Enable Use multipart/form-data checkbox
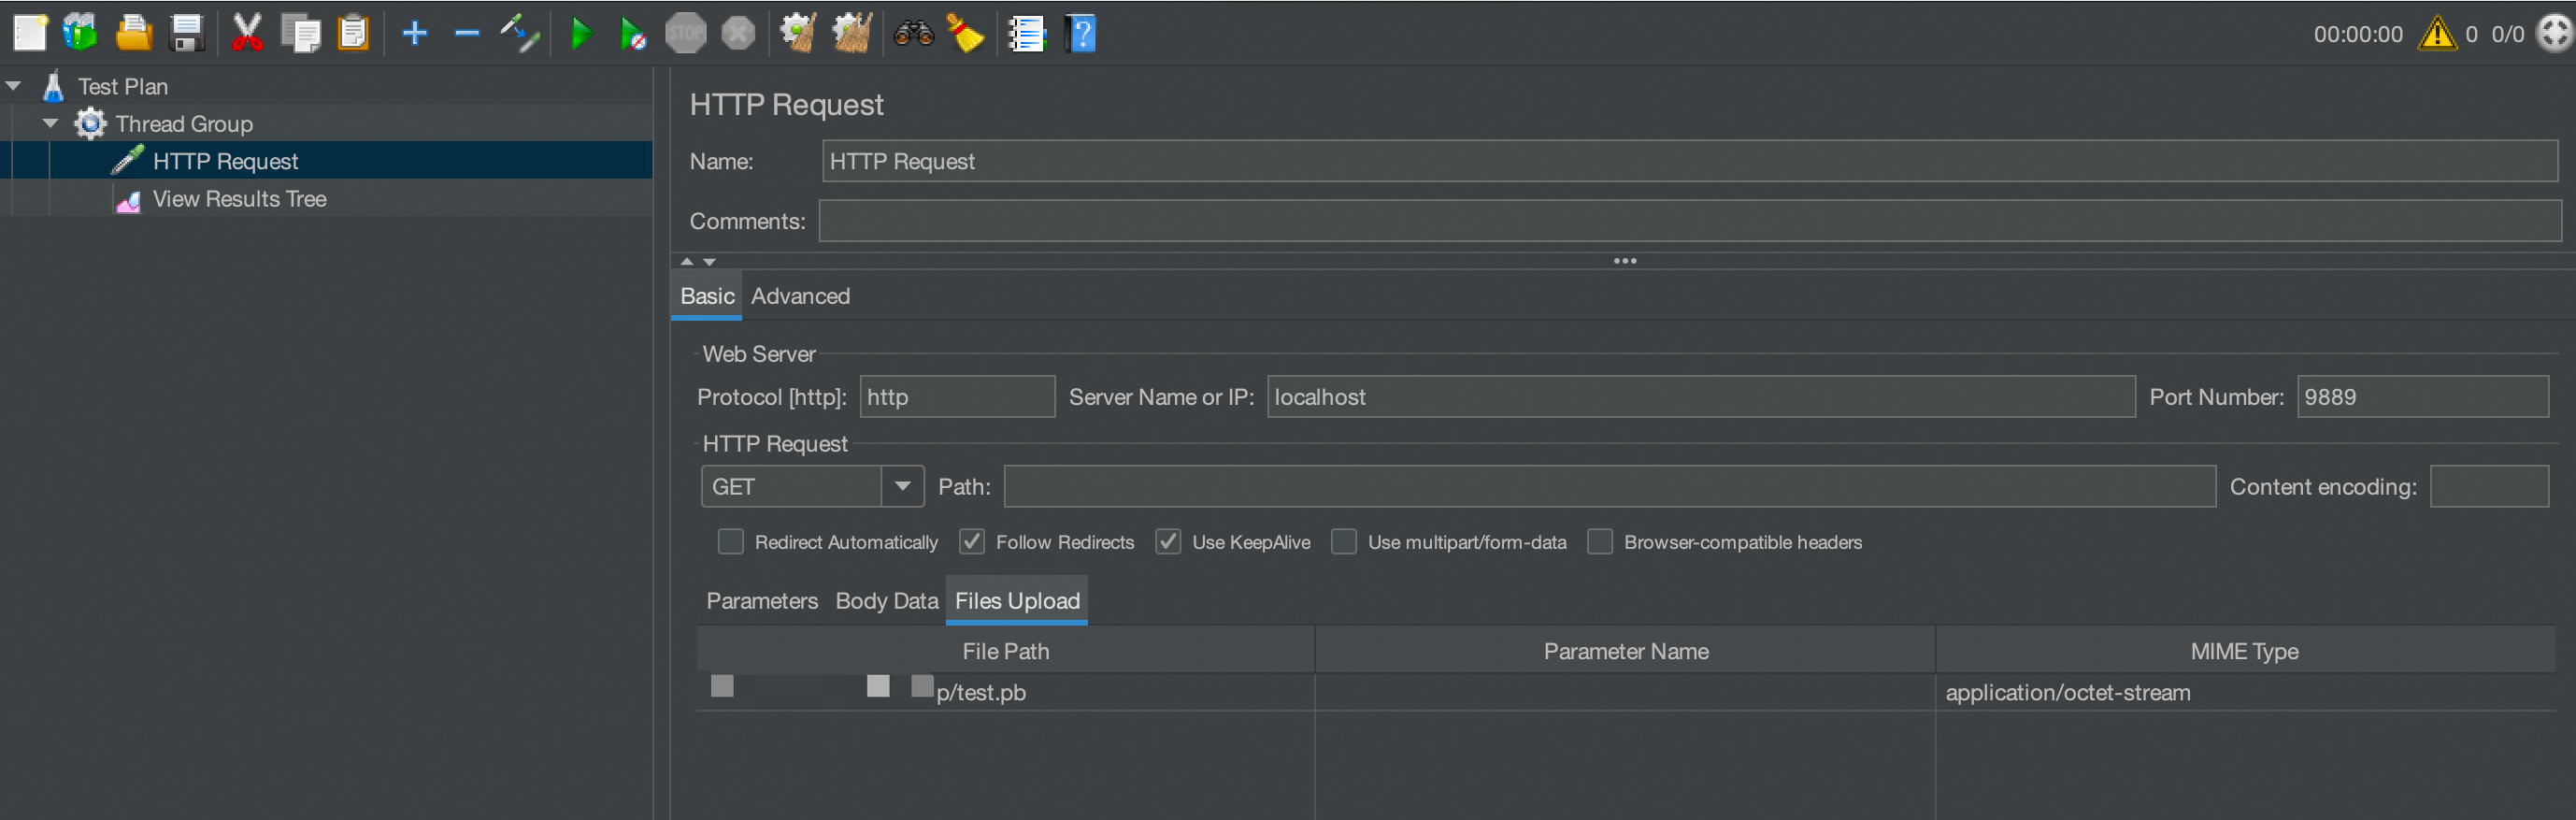Image resolution: width=2576 pixels, height=820 pixels. (1344, 541)
